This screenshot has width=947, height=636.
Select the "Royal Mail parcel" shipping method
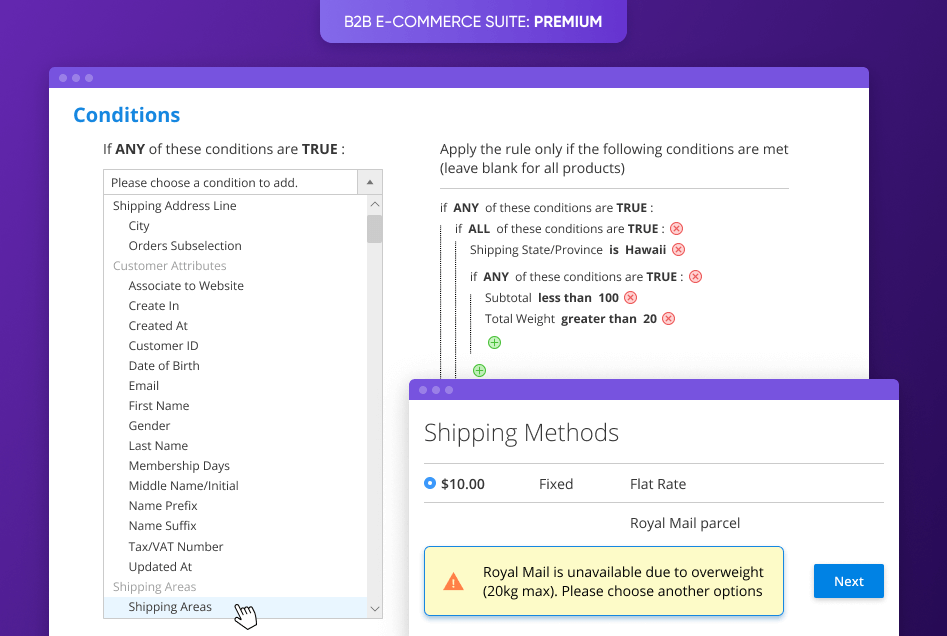pos(685,523)
